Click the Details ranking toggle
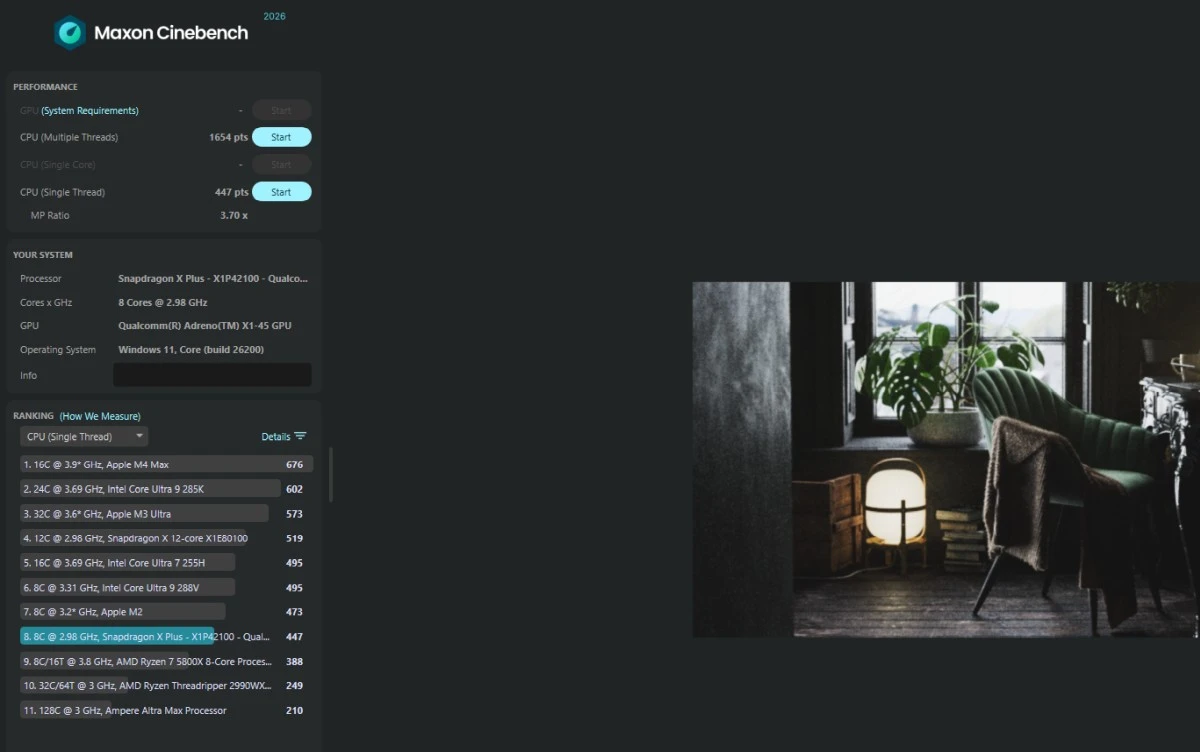 point(275,436)
